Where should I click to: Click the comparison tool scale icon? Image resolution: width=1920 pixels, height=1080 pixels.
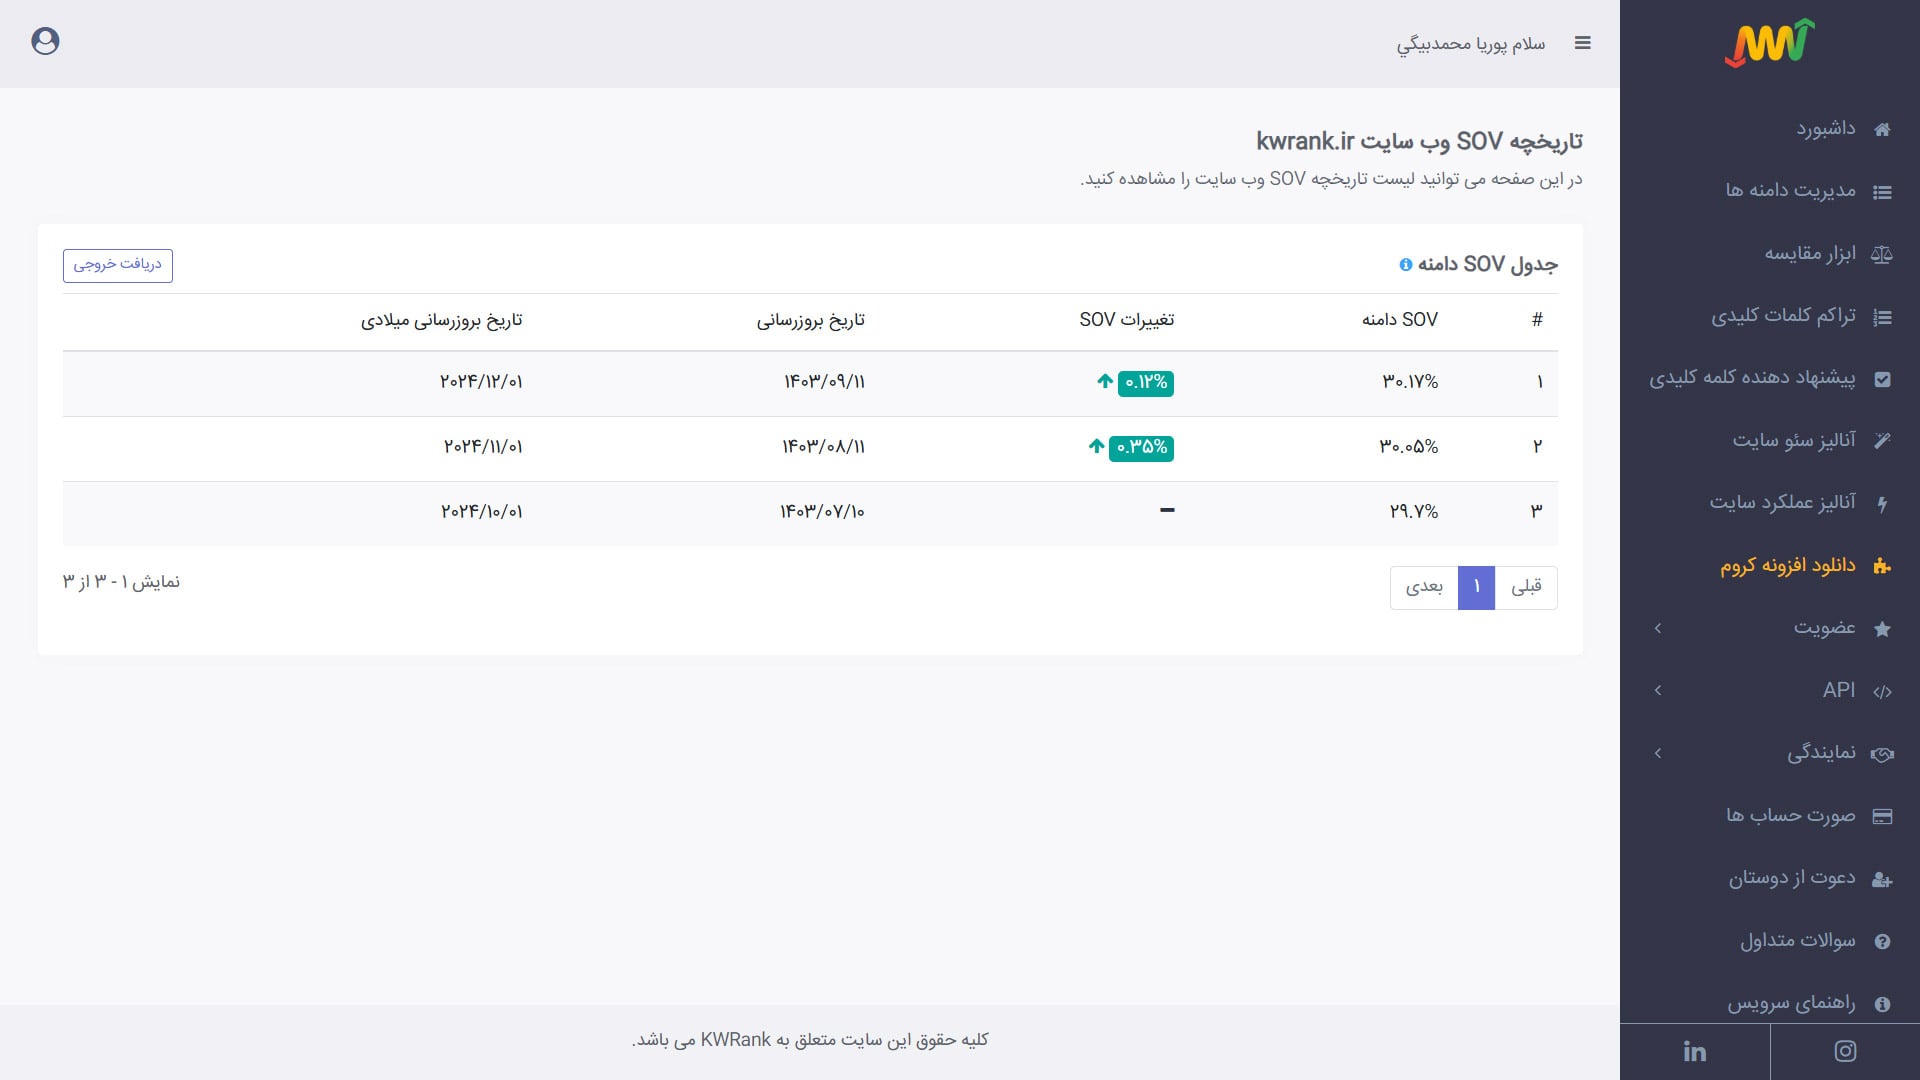[1882, 254]
